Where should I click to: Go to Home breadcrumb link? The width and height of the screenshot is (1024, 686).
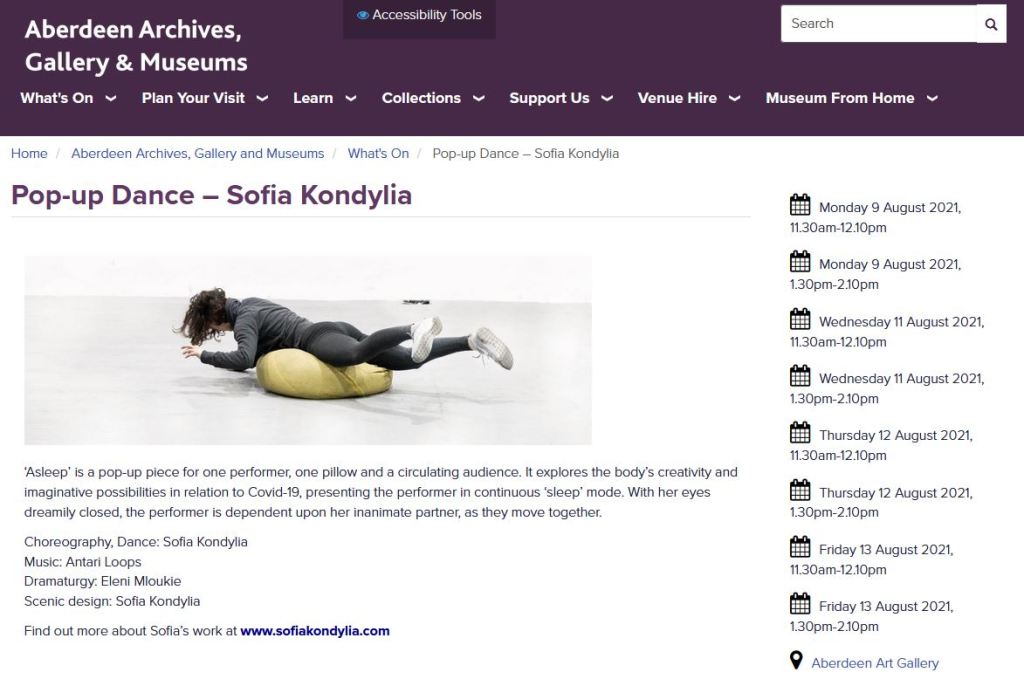tap(29, 154)
